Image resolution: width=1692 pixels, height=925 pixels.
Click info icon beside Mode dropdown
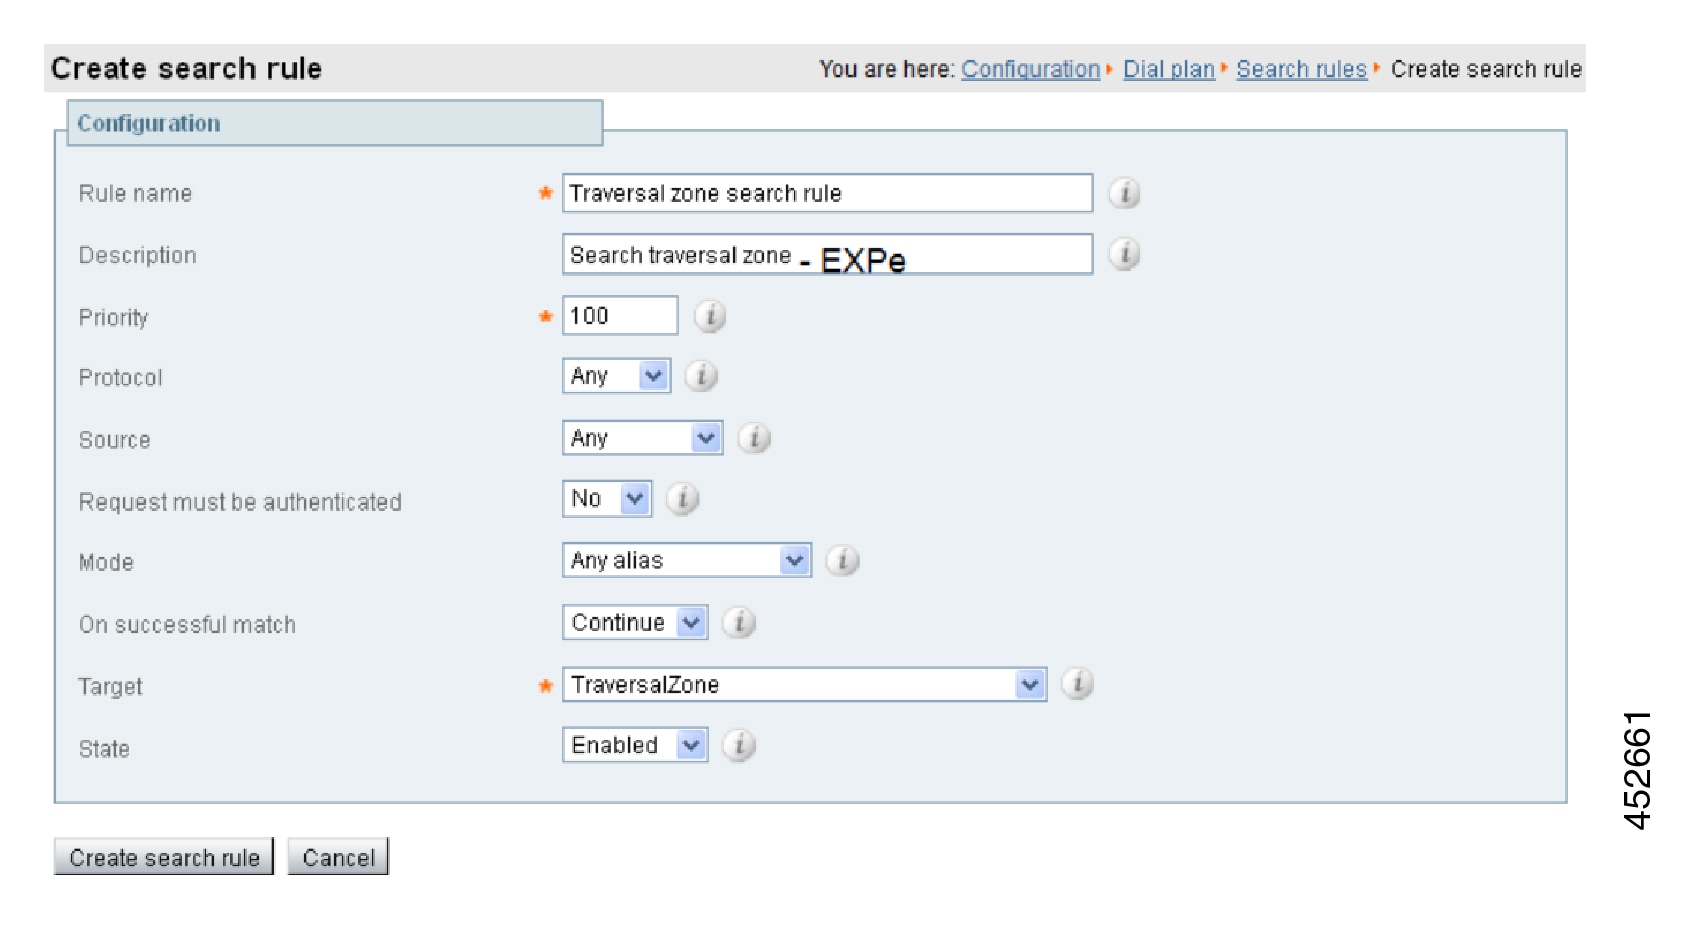click(x=842, y=560)
